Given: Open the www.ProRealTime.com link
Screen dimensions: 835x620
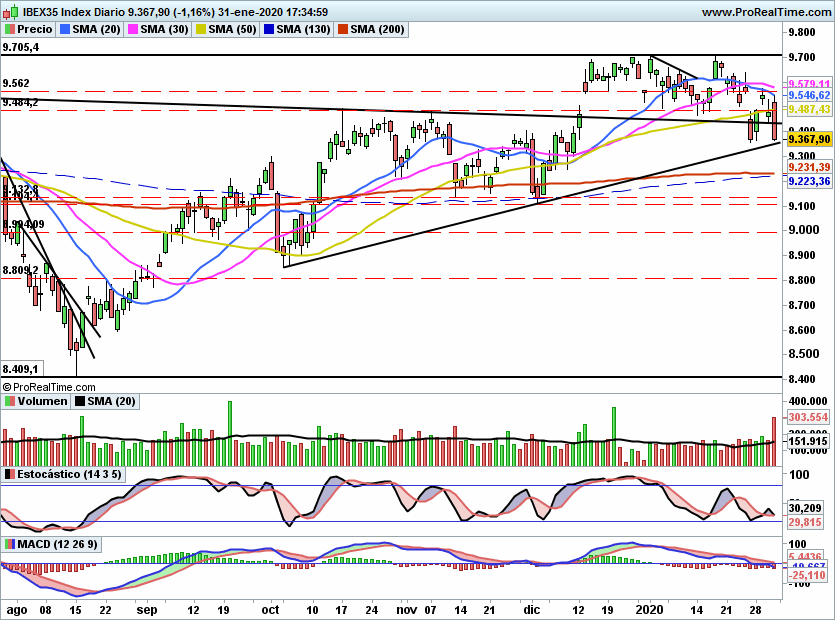Looking at the screenshot, I should tap(765, 12).
